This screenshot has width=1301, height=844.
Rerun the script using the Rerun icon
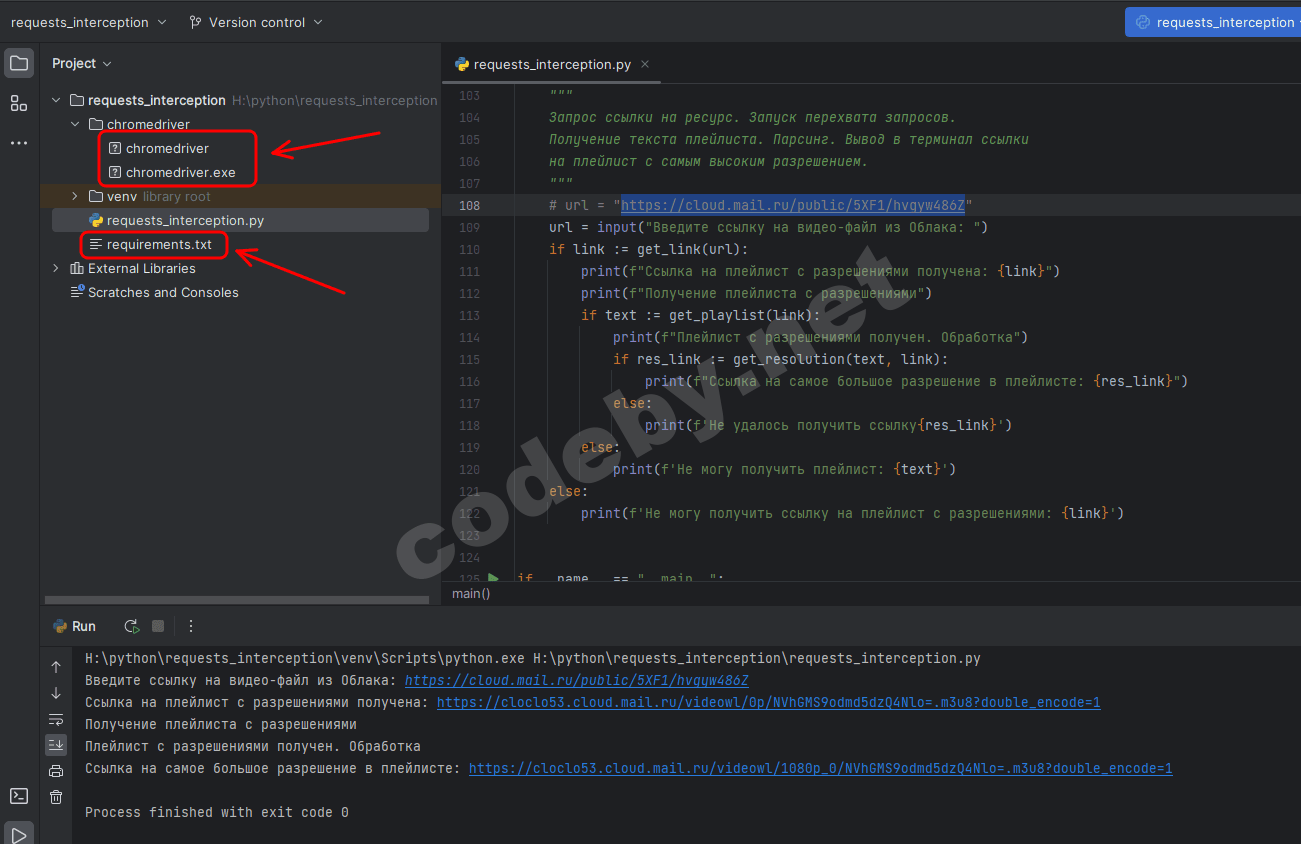pyautogui.click(x=131, y=626)
